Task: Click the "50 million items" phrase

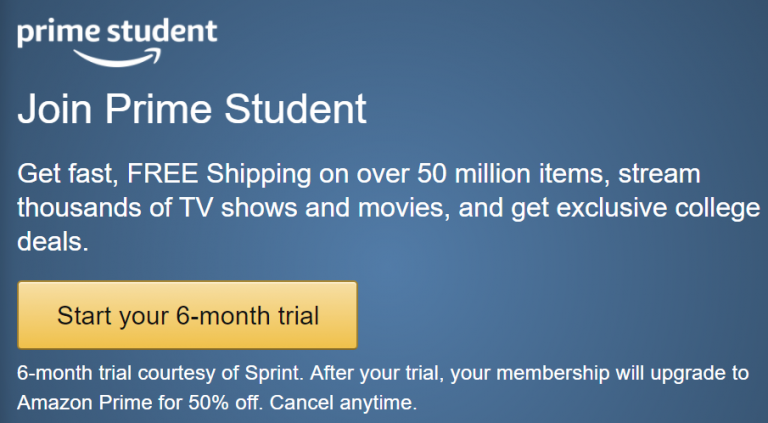Action: tap(514, 174)
